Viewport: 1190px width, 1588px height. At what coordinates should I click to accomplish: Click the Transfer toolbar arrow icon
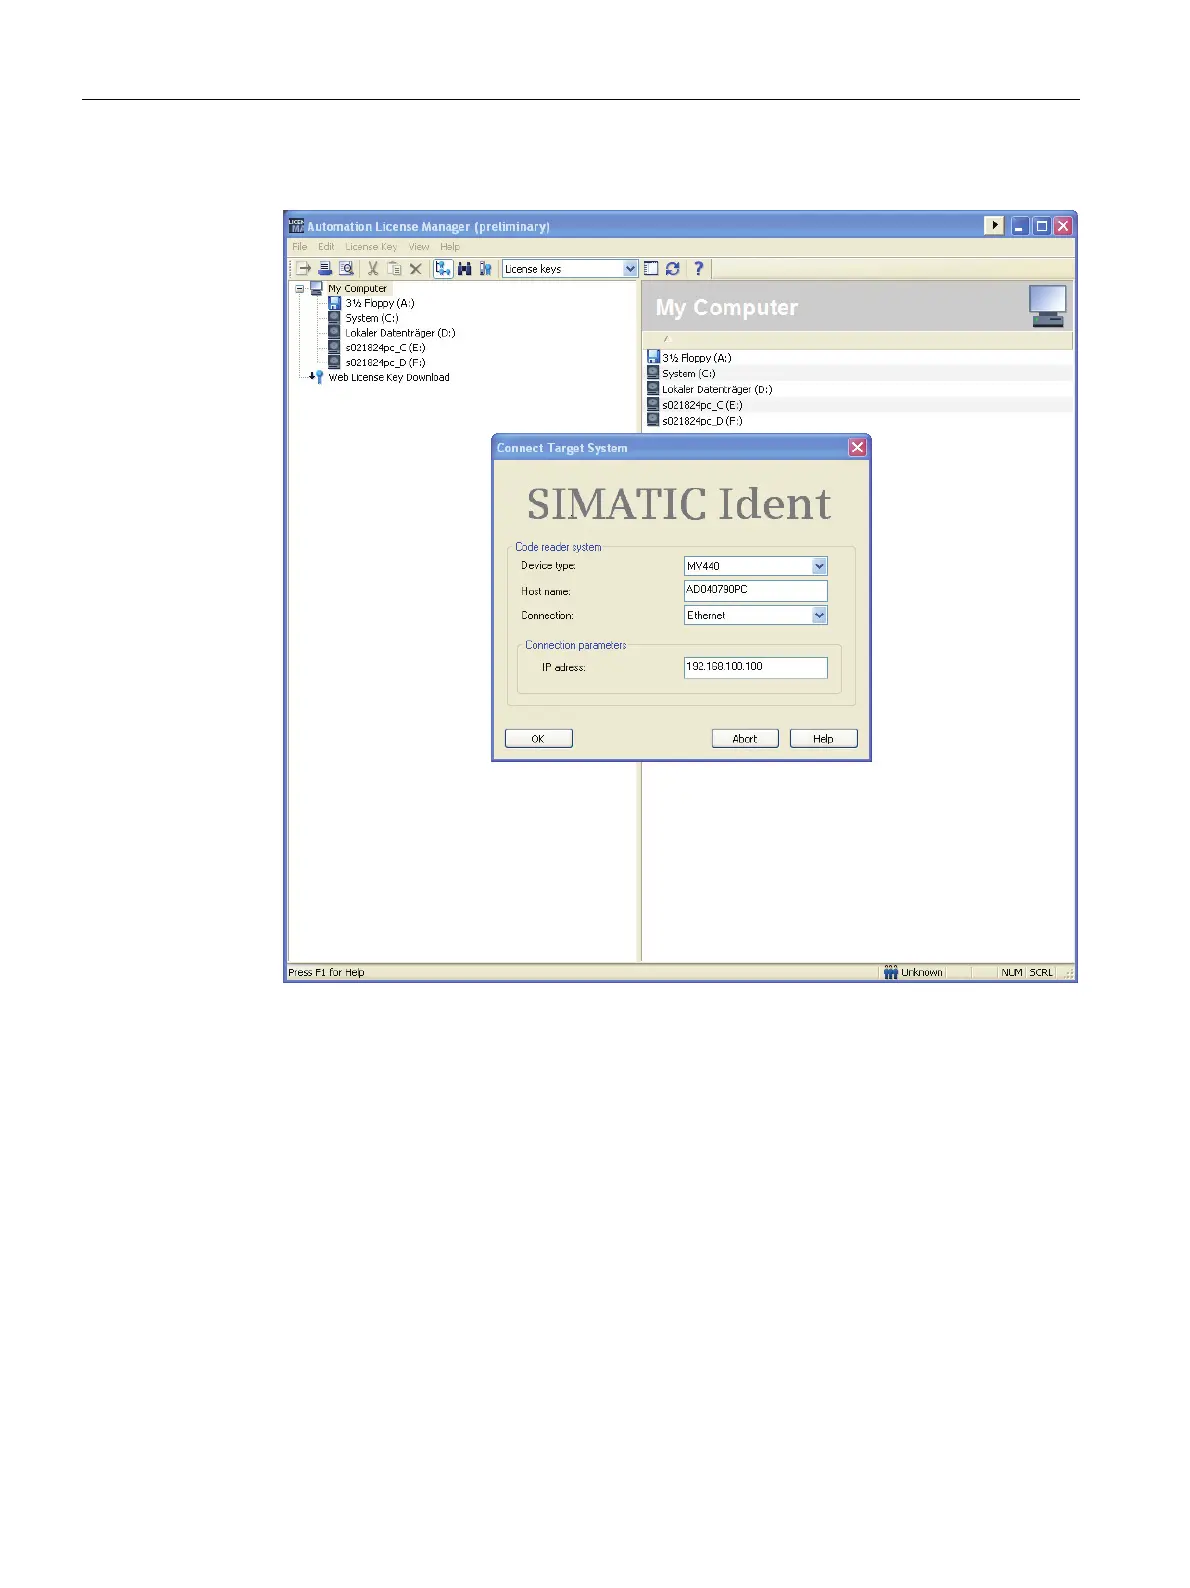pos(304,269)
